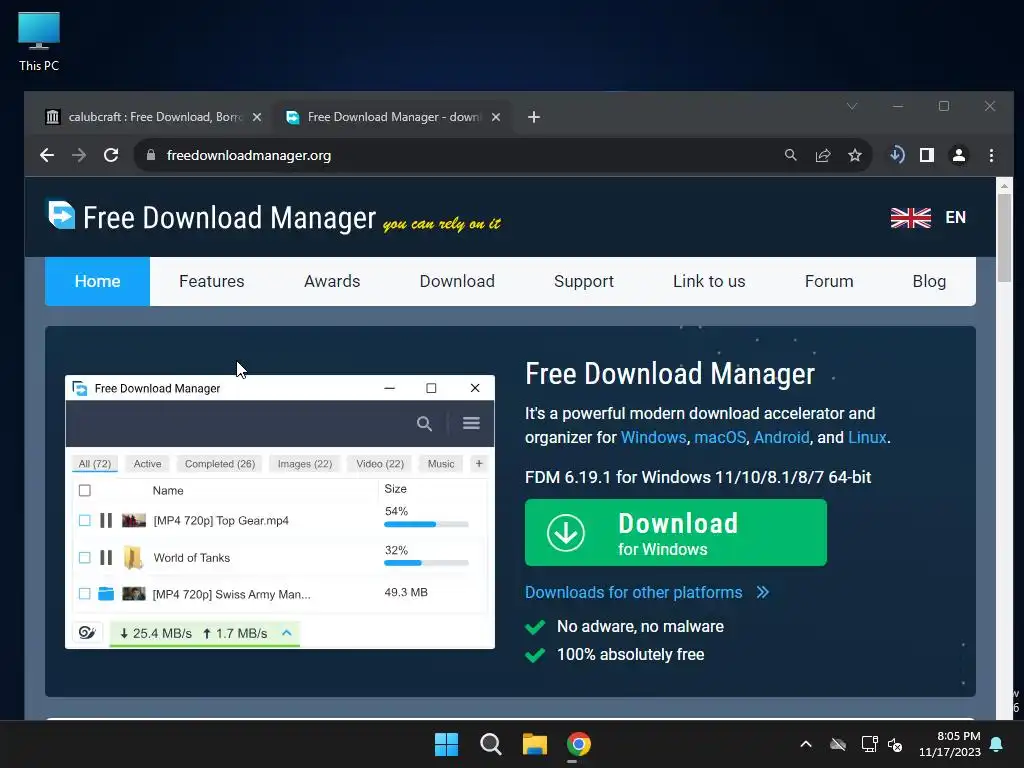Follow the Downloads for other platforms link
This screenshot has height=768, width=1024.
633,592
